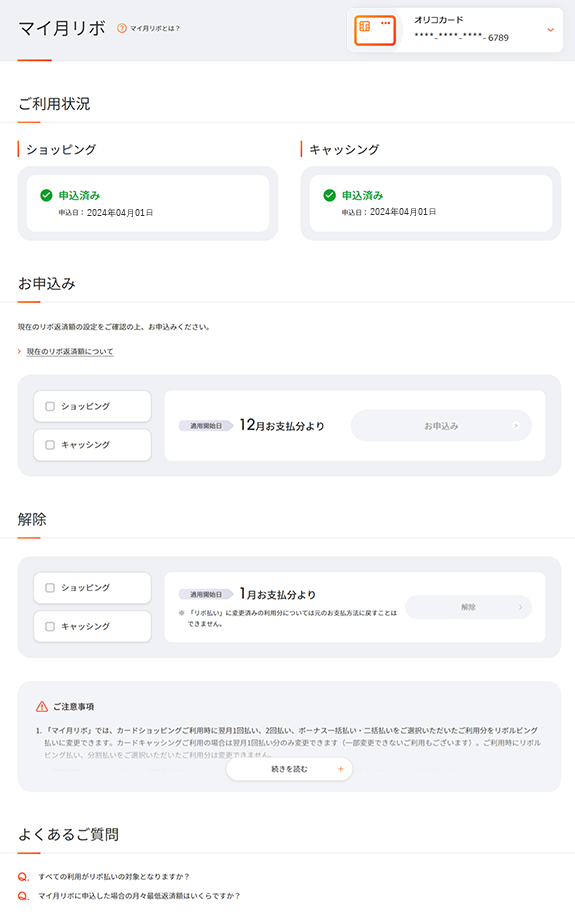Click the warning triangle beside ご注意事項
Viewport: 575px width, 923px height.
[x=42, y=706]
